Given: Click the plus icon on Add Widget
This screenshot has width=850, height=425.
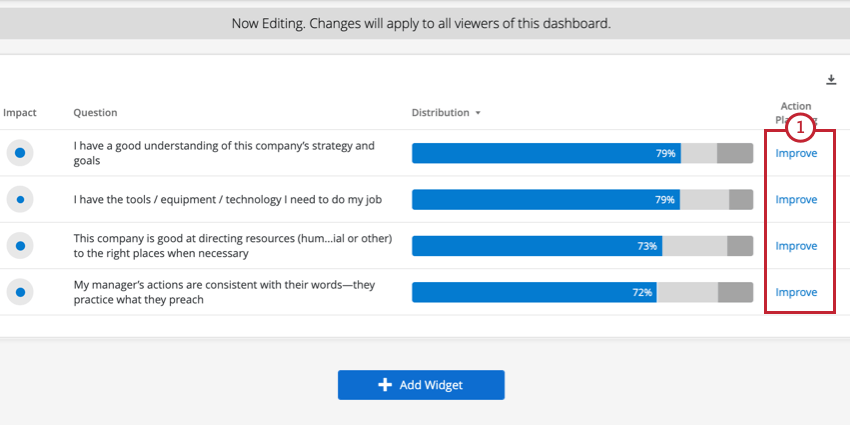Looking at the screenshot, I should (385, 385).
